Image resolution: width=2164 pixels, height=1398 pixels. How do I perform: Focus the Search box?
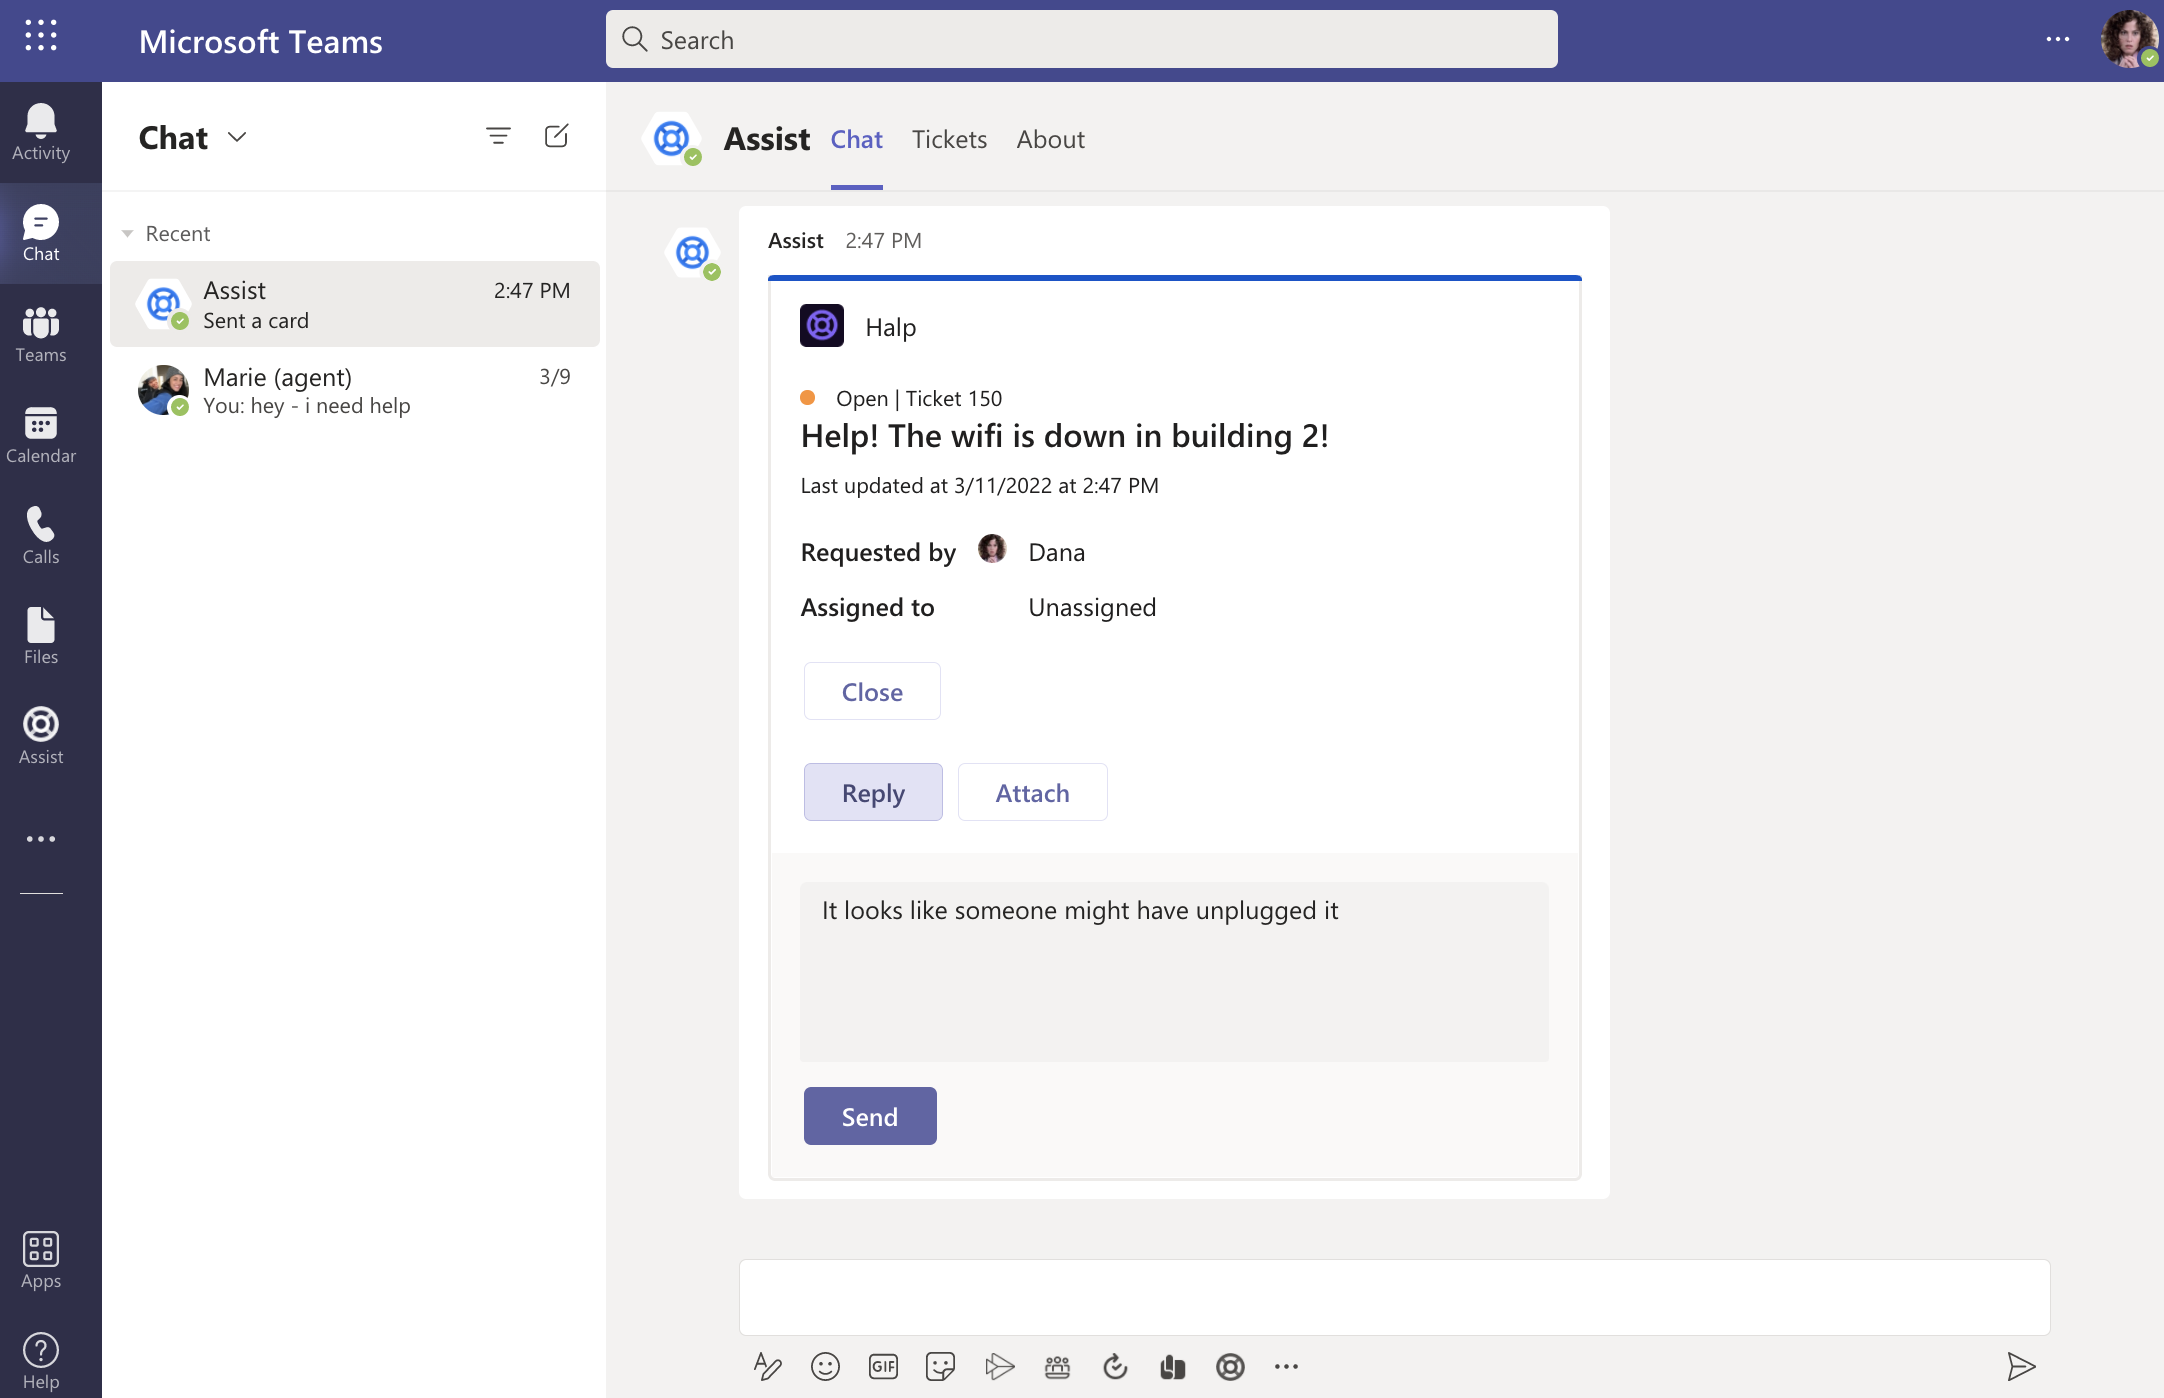coord(1081,40)
